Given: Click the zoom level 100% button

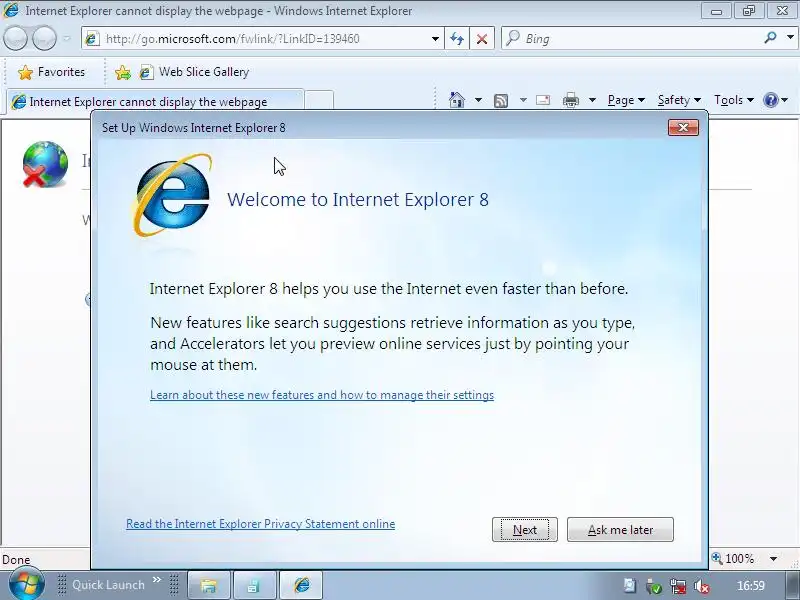Looking at the screenshot, I should [x=733, y=558].
